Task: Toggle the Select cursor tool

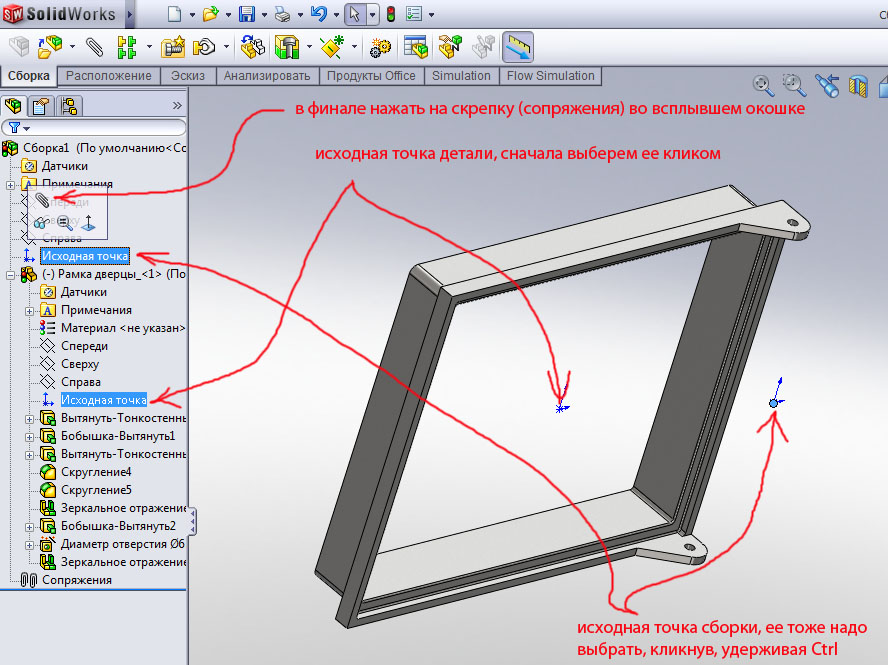Action: (353, 14)
